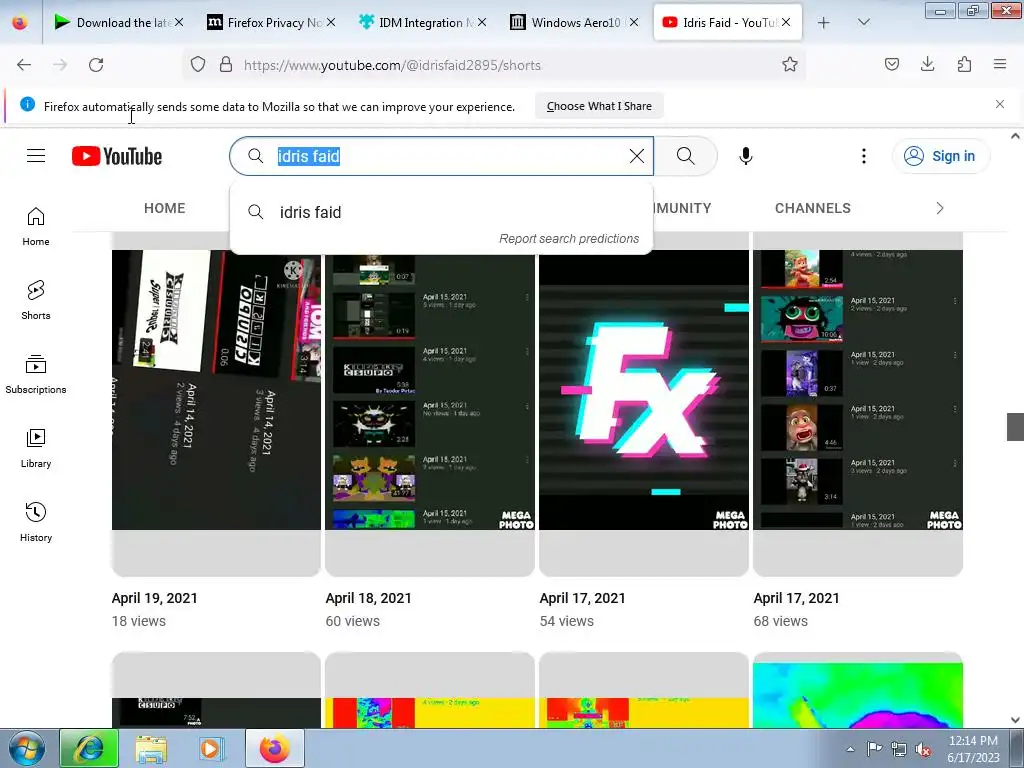Open Home in the left sidebar

pos(36,226)
